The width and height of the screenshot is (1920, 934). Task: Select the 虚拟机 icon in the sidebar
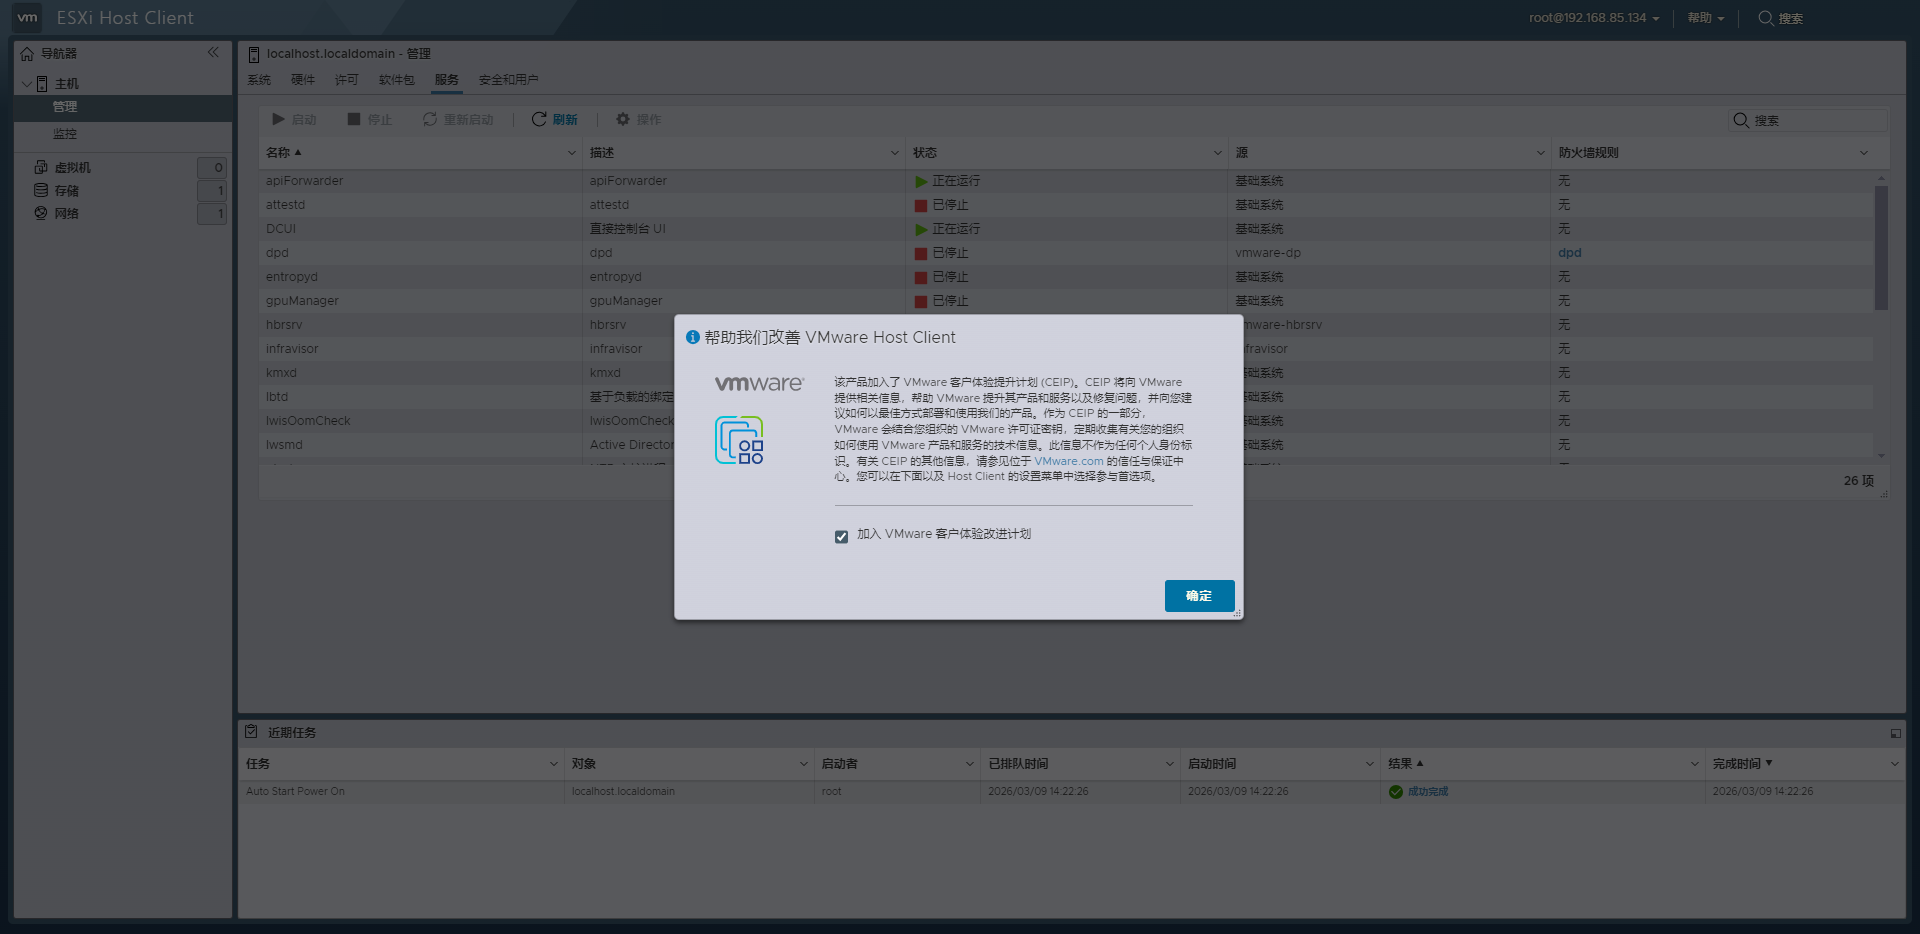[40, 167]
